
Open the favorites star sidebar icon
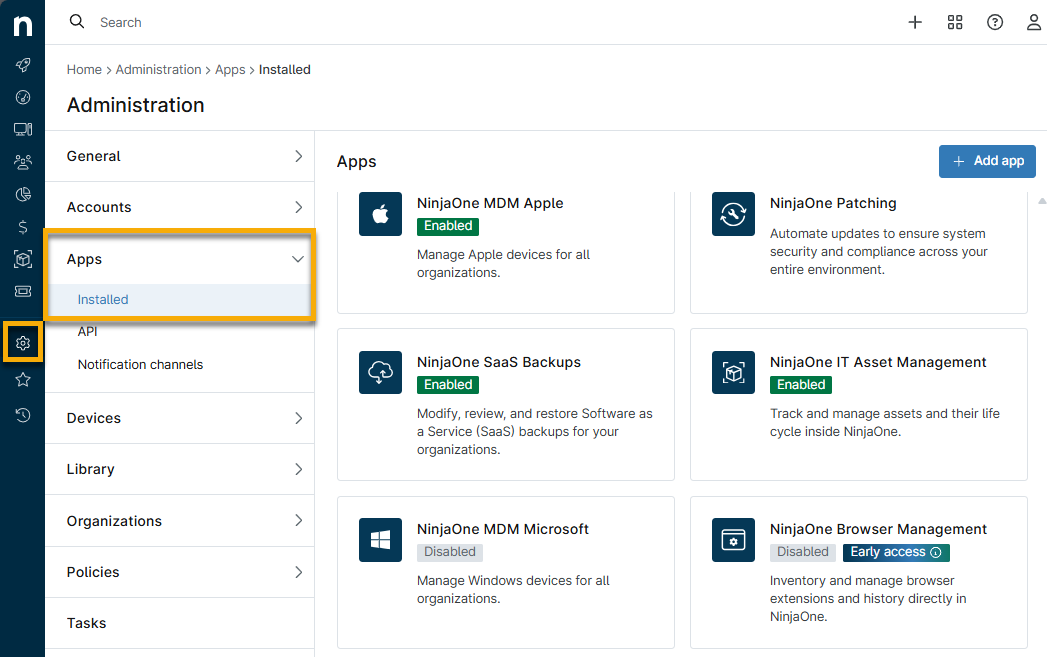coord(23,380)
